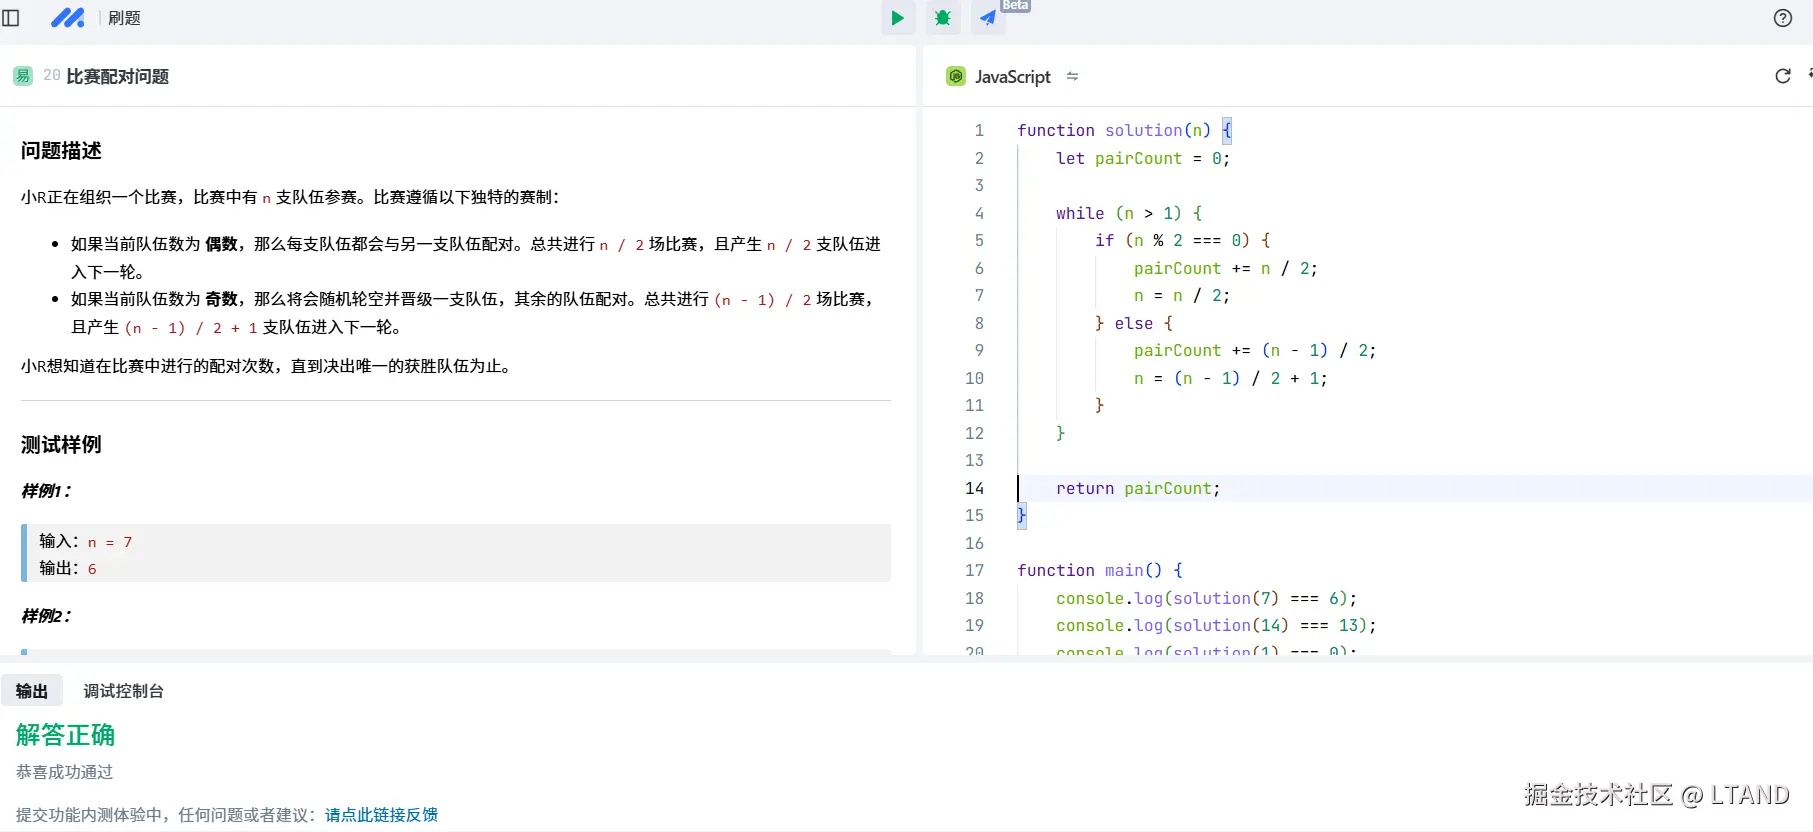The height and width of the screenshot is (832, 1813).
Task: Click the MarsCode logo icon
Action: click(67, 18)
